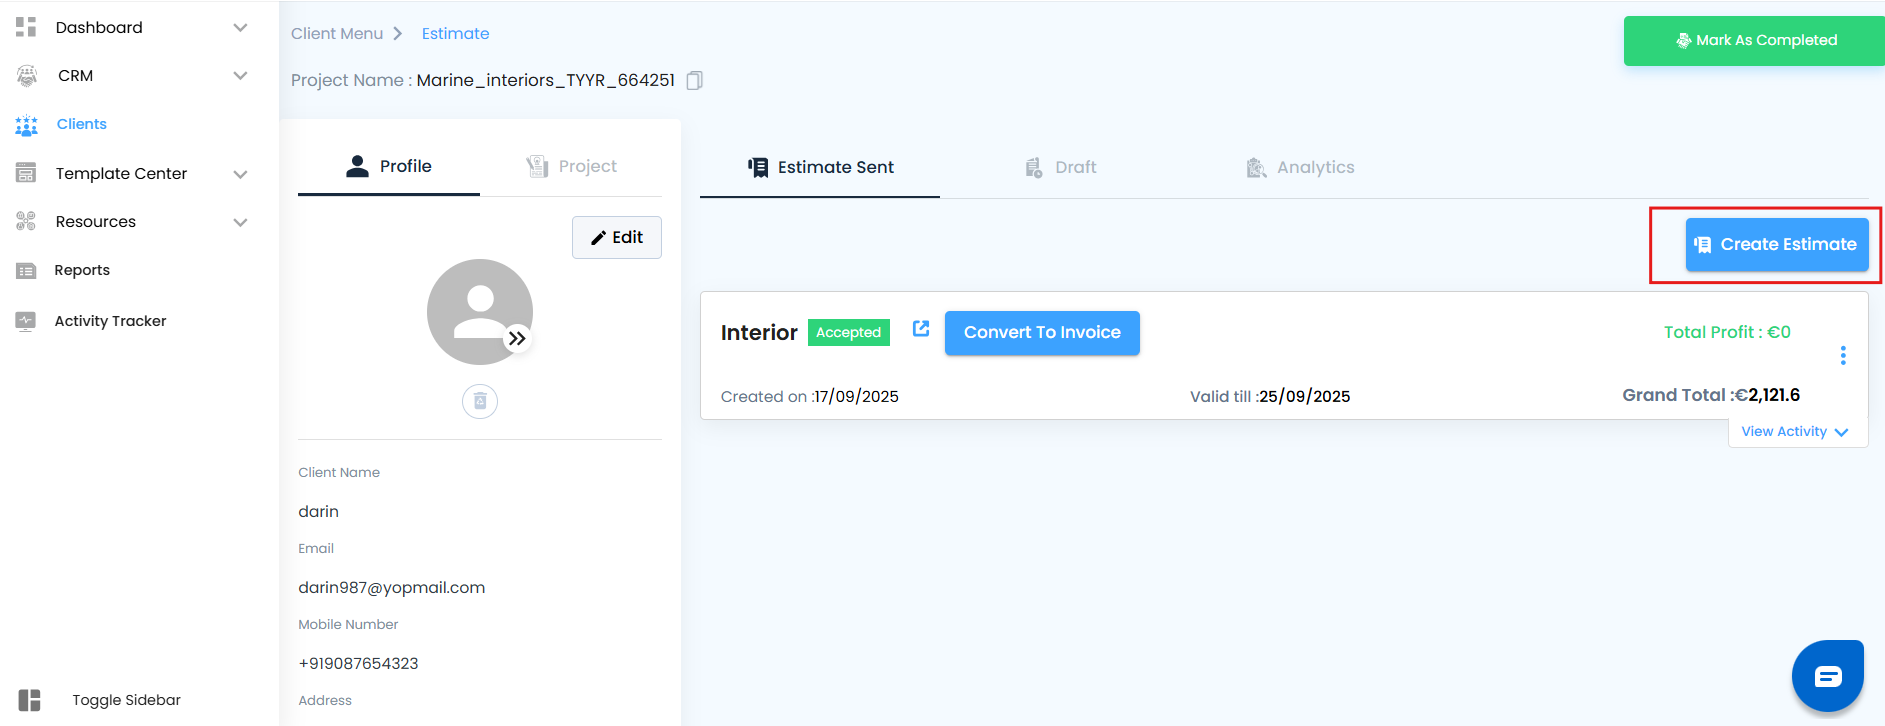Expand the Resources menu chevron
The image size is (1885, 726).
[240, 222]
